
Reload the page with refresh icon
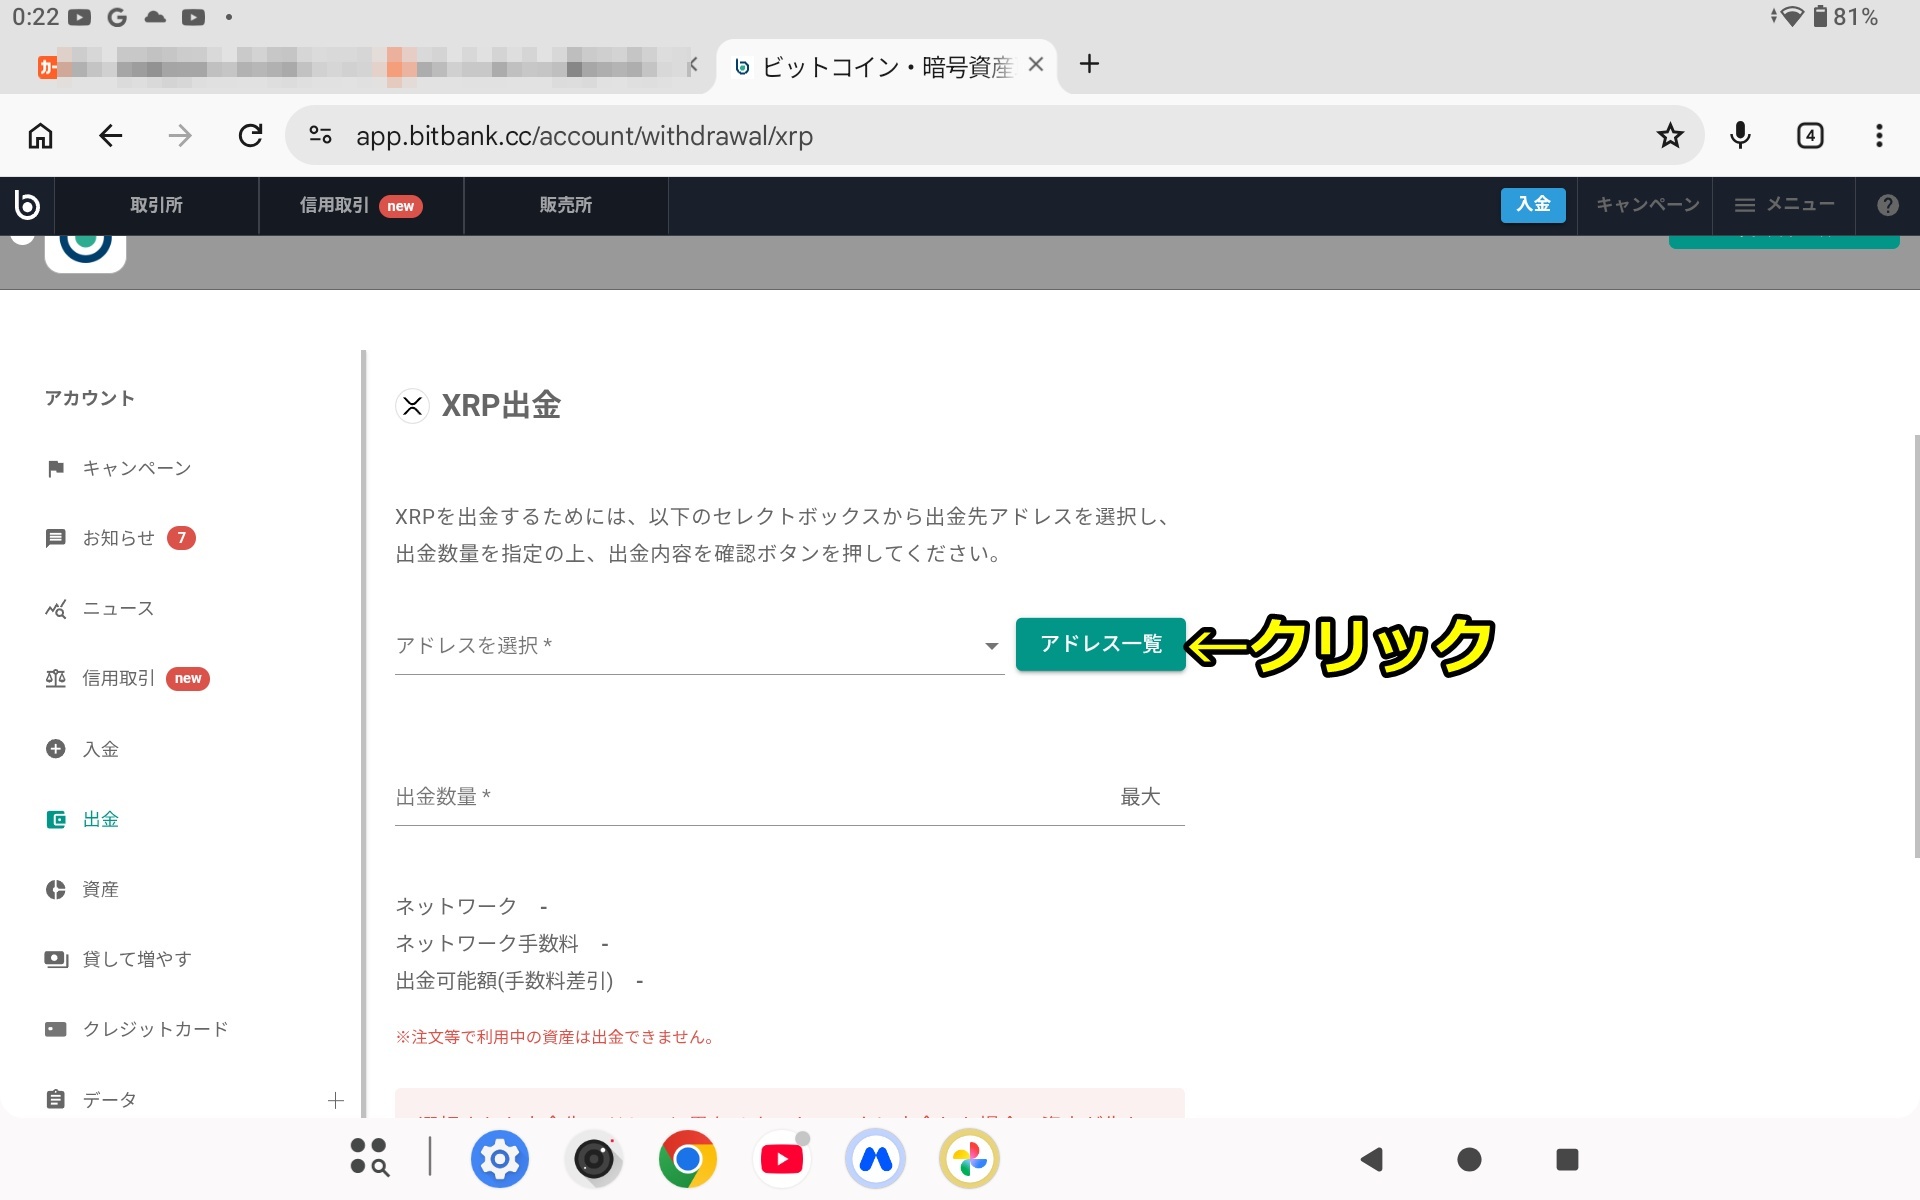(x=250, y=136)
